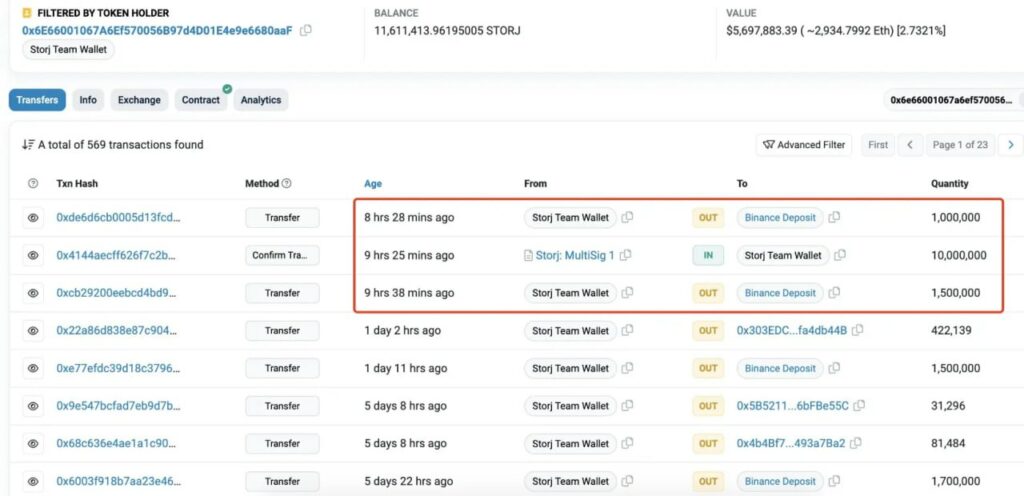Image resolution: width=1024 pixels, height=496 pixels.
Task: Open transaction 0x22a86d838e87c904
Action: (116, 330)
